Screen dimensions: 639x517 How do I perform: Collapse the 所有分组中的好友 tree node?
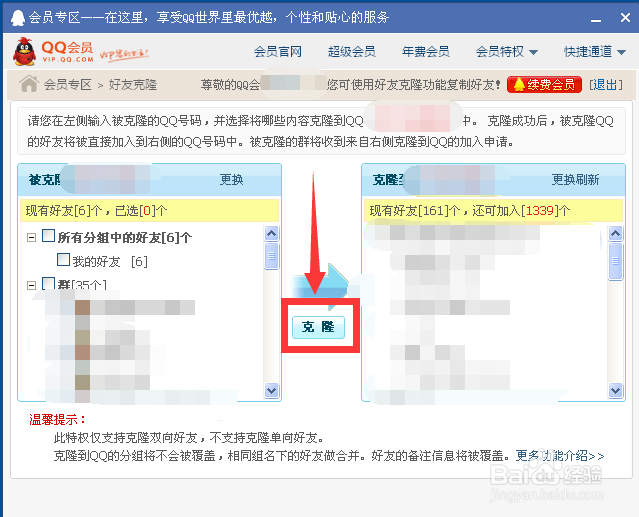point(31,237)
